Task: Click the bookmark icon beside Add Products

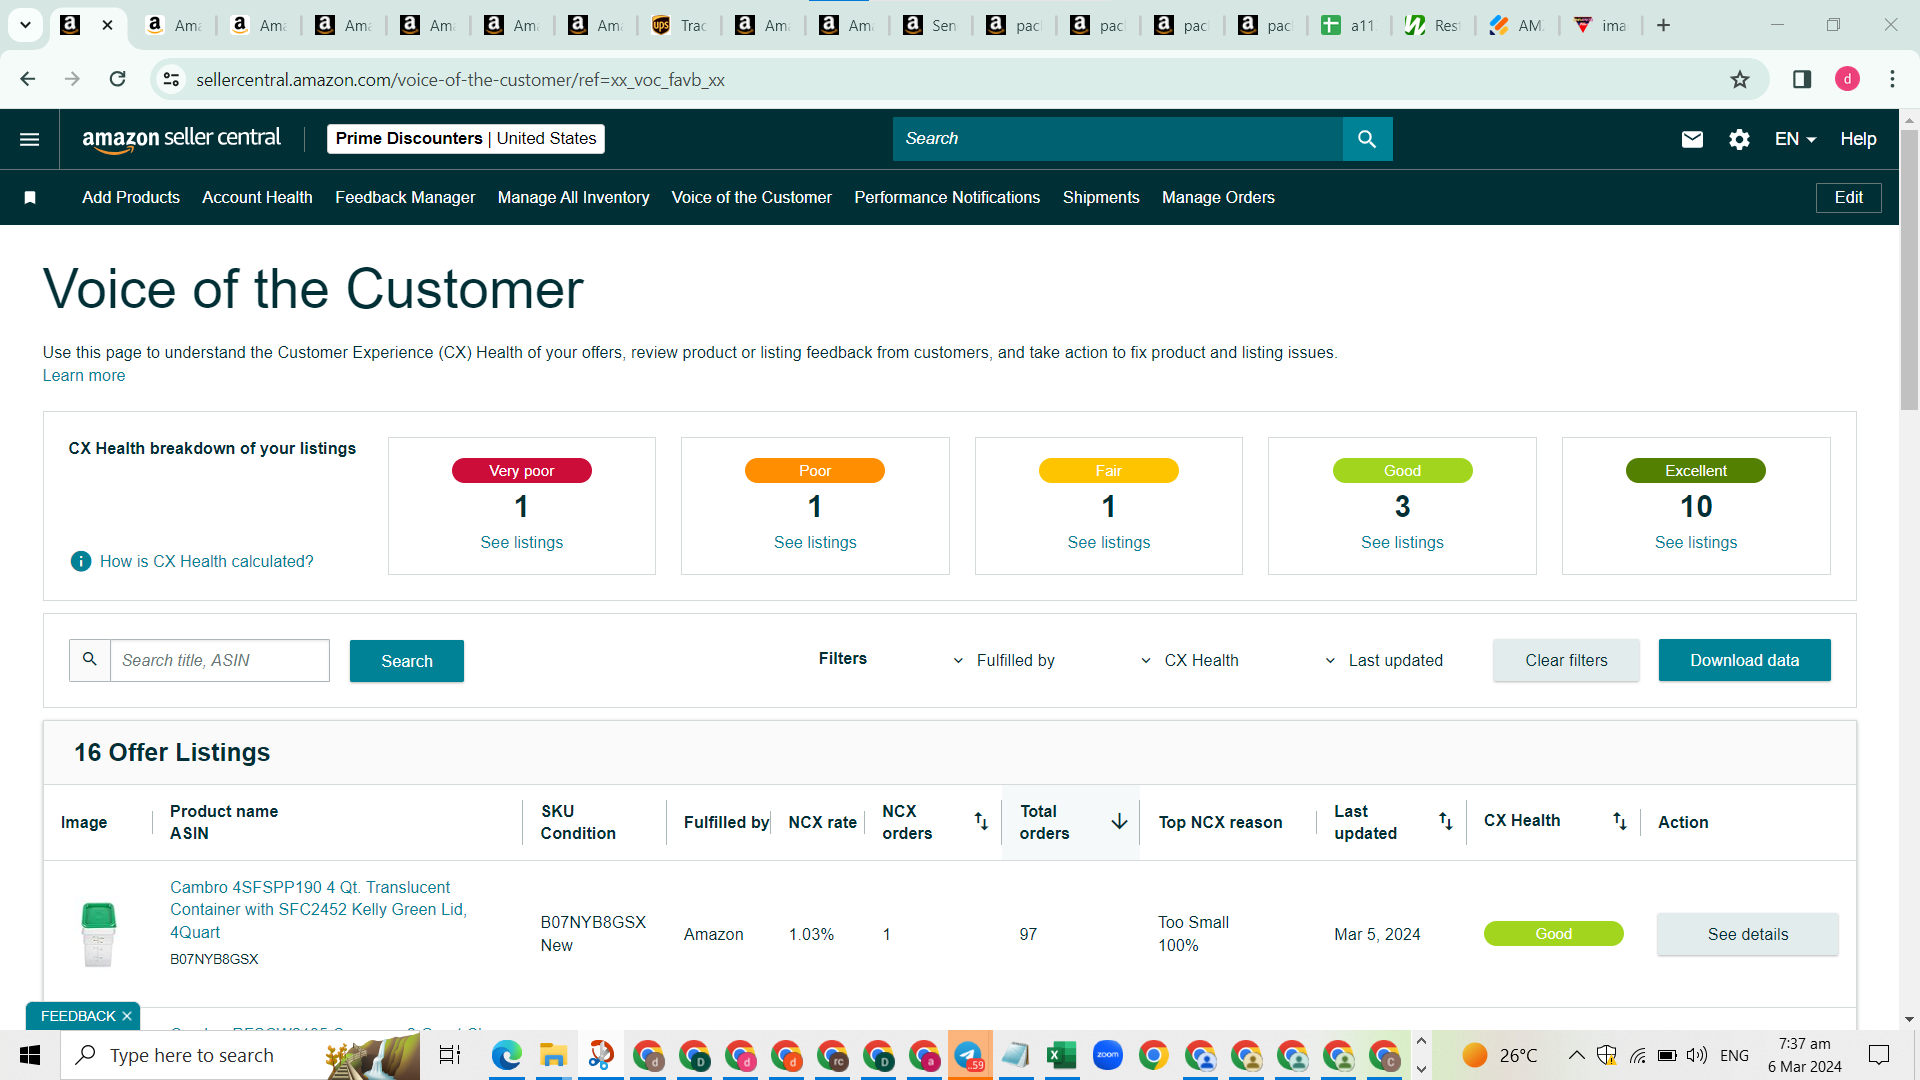Action: (30, 198)
